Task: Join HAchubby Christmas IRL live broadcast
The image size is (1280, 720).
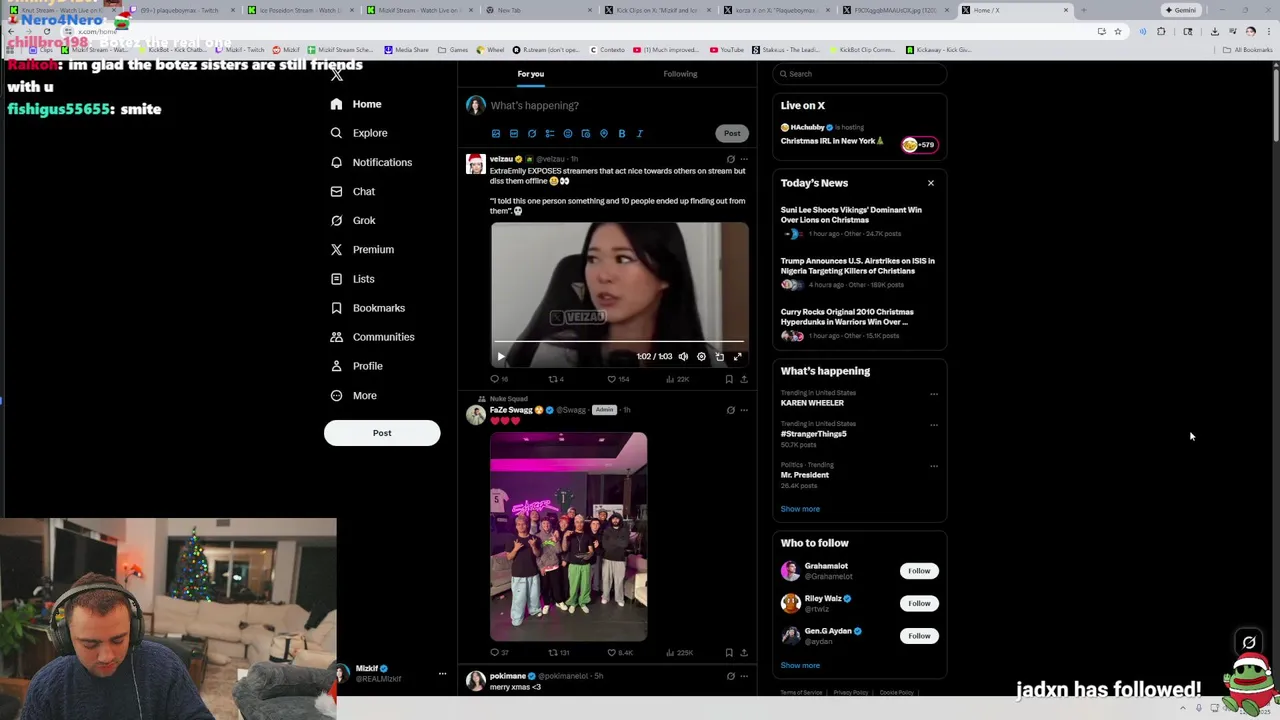Action: point(859,135)
